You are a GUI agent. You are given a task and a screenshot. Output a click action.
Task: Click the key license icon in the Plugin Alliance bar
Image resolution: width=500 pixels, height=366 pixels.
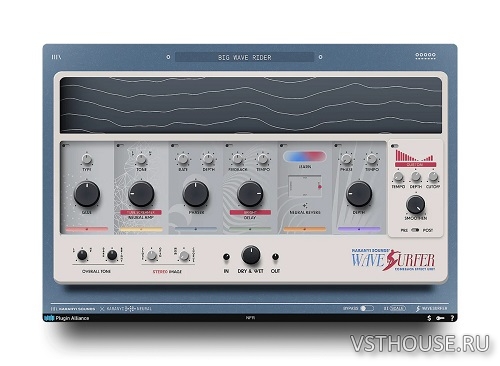point(440,318)
